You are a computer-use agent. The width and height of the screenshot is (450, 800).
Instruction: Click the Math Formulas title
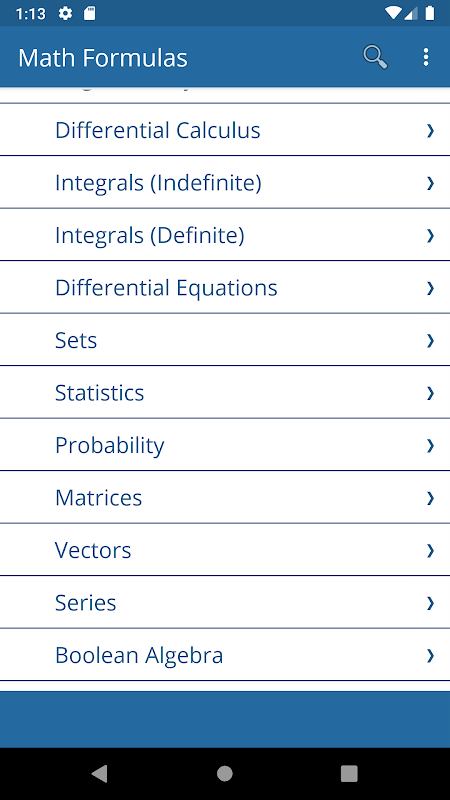(x=103, y=58)
